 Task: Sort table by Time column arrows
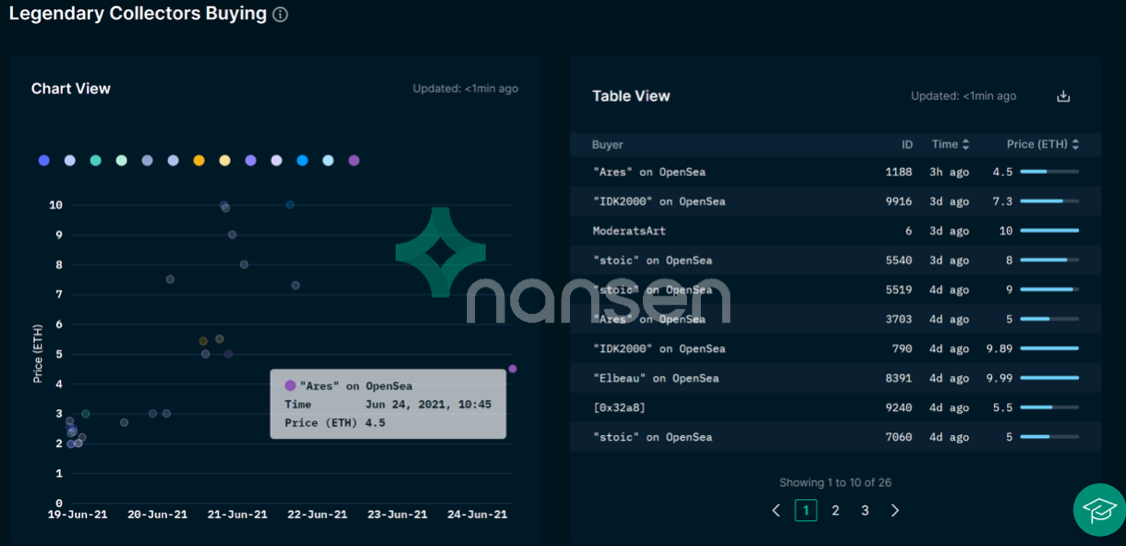click(x=965, y=144)
